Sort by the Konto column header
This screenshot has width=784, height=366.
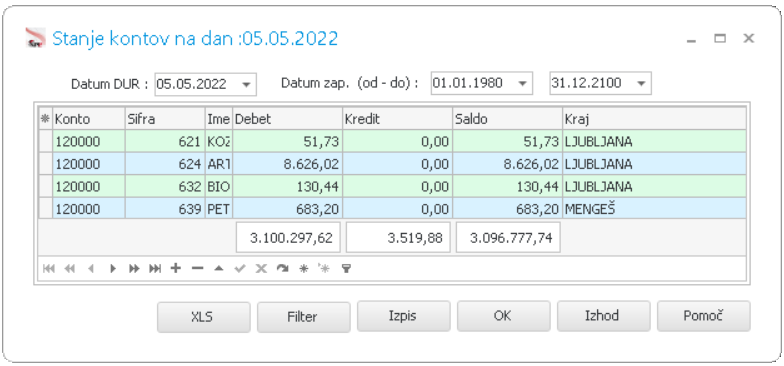pos(88,119)
